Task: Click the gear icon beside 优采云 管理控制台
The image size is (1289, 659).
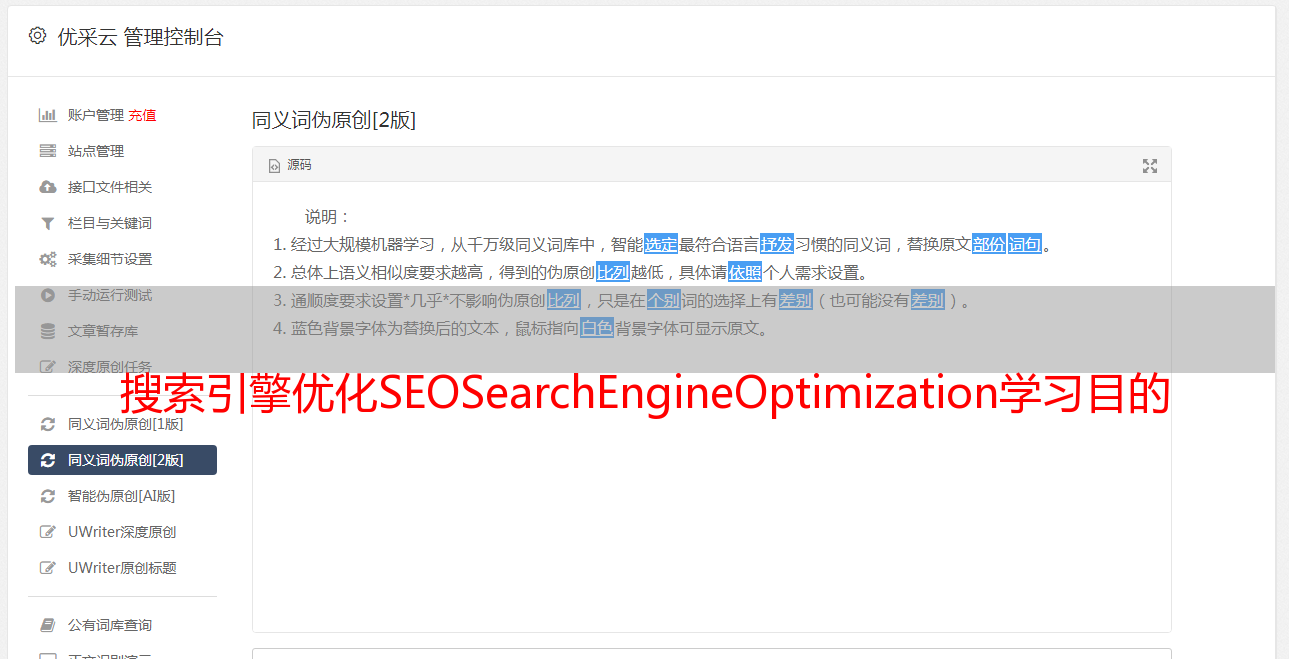Action: click(x=37, y=36)
